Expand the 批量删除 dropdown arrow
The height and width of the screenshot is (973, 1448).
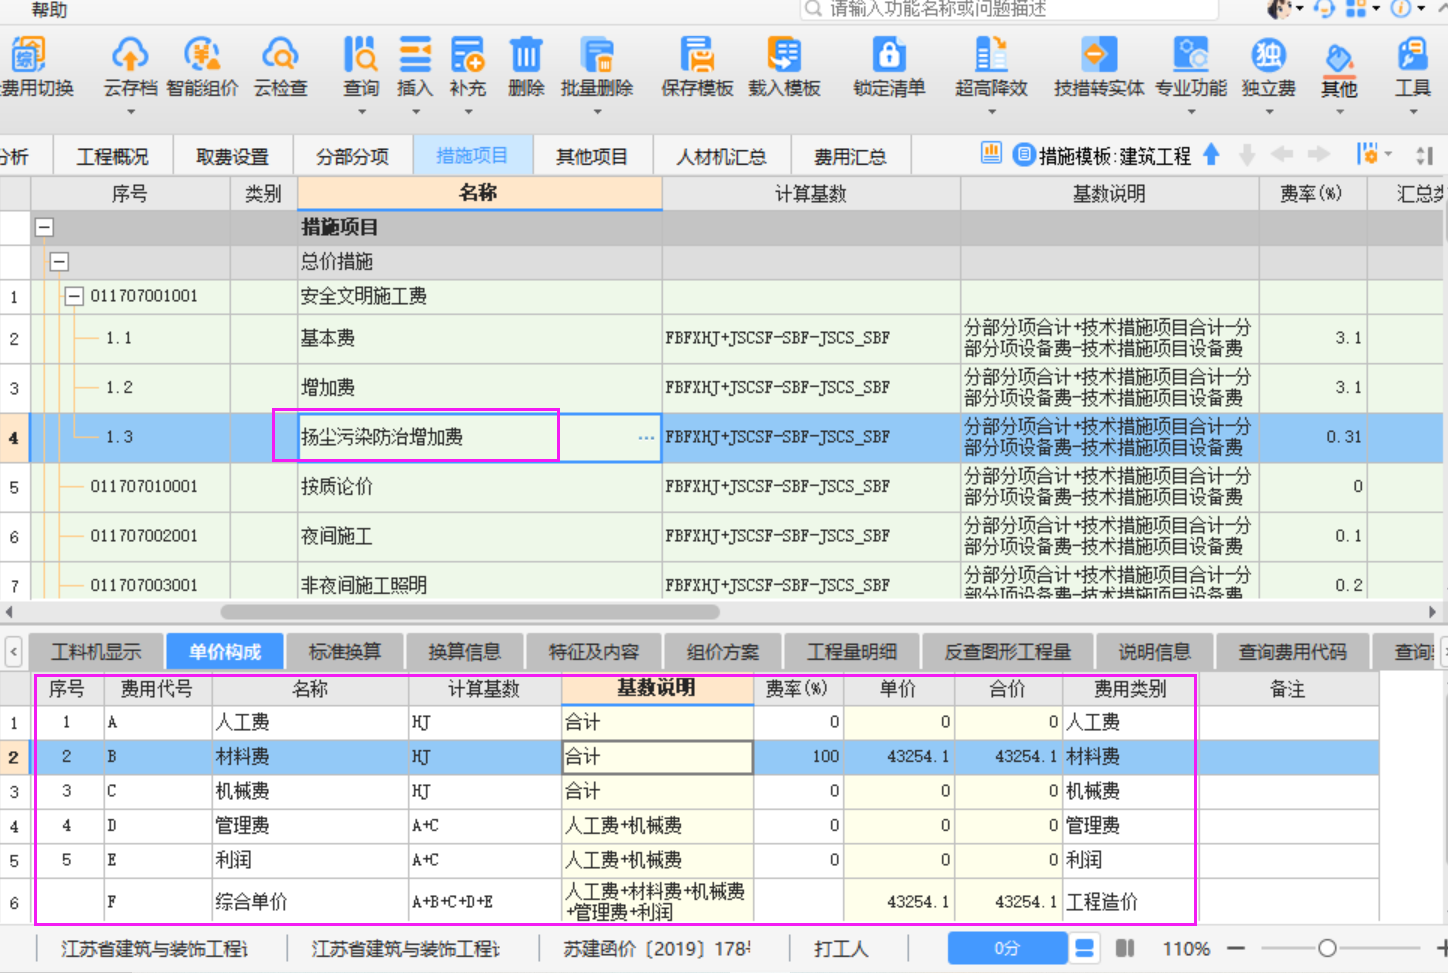pyautogui.click(x=597, y=111)
